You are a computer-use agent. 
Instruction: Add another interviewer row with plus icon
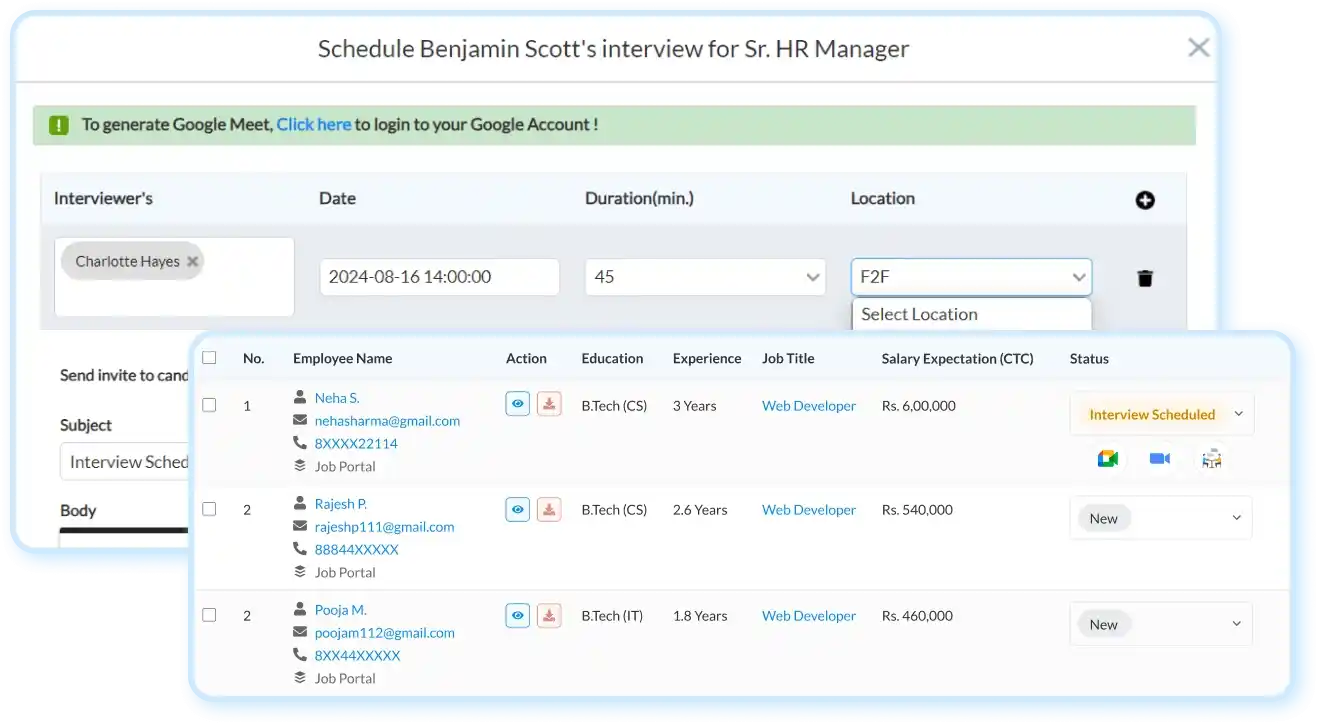click(1144, 198)
